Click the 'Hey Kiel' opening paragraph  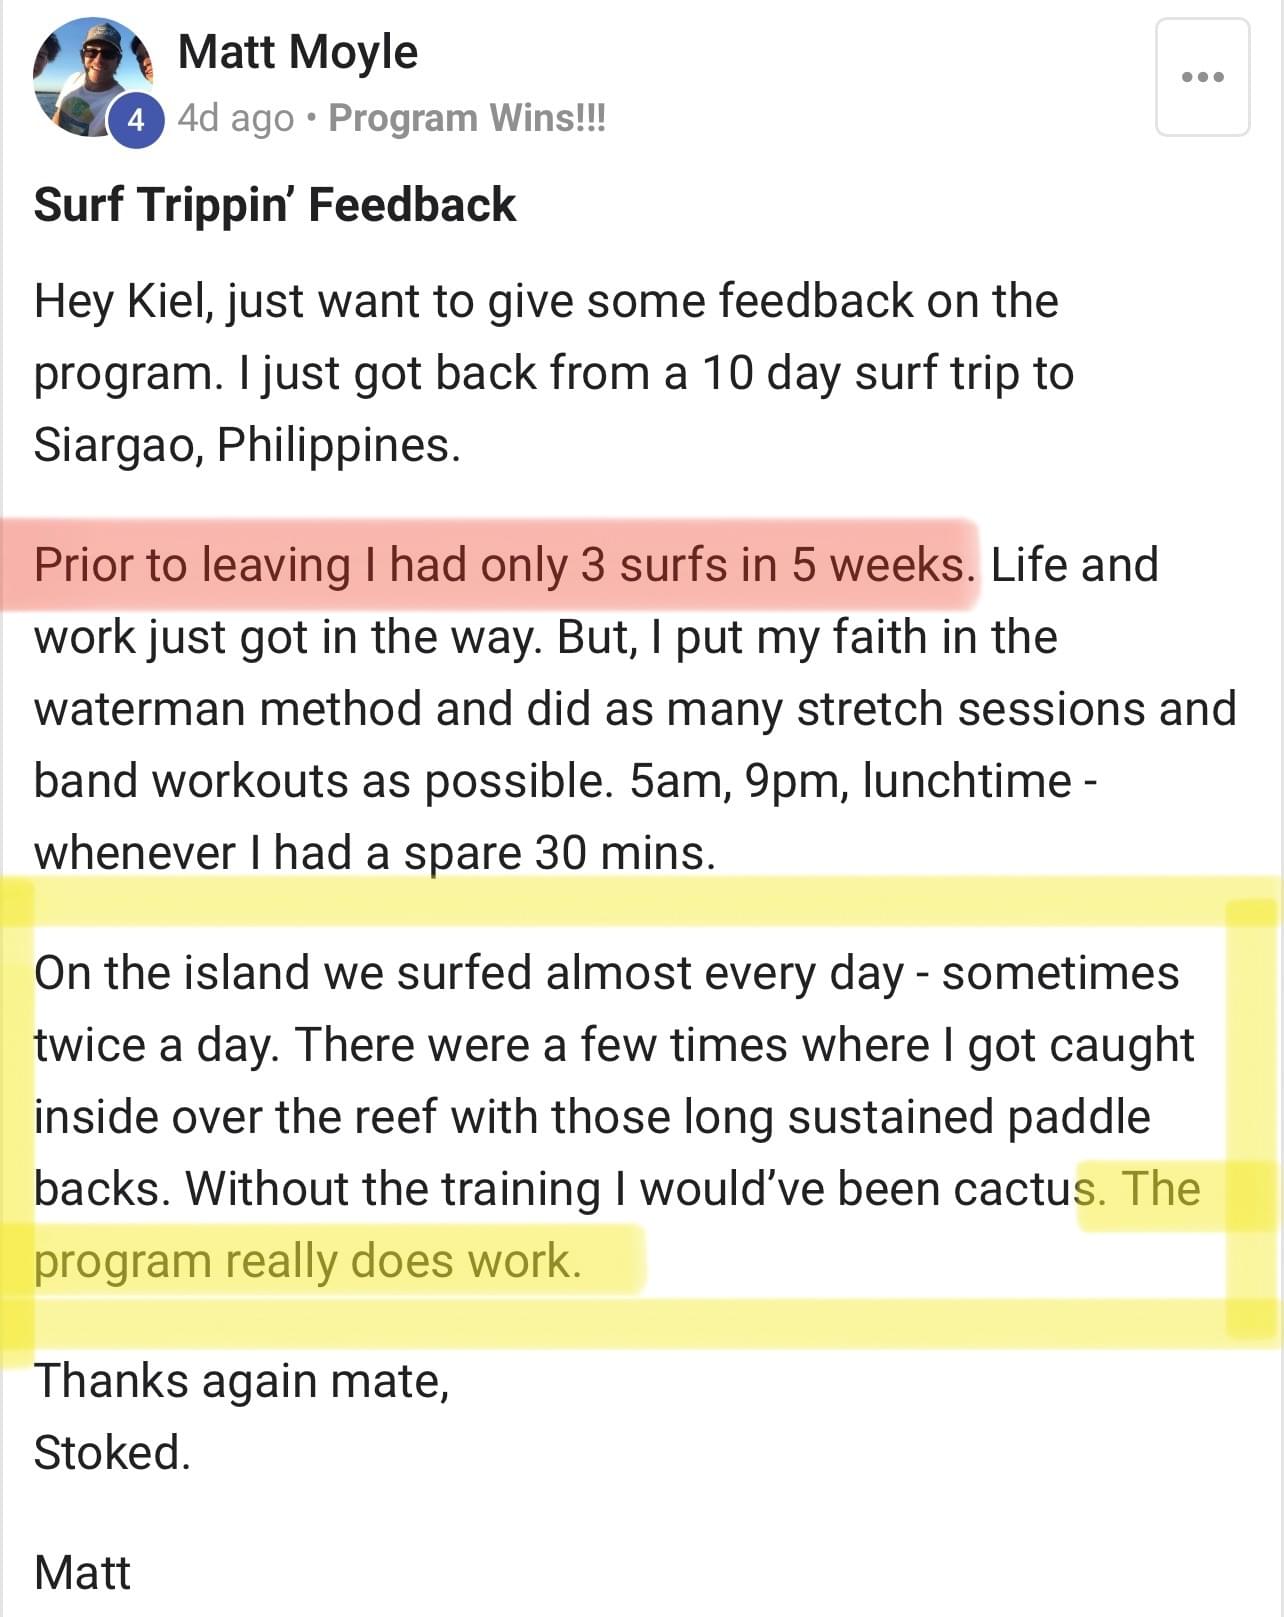tap(555, 373)
